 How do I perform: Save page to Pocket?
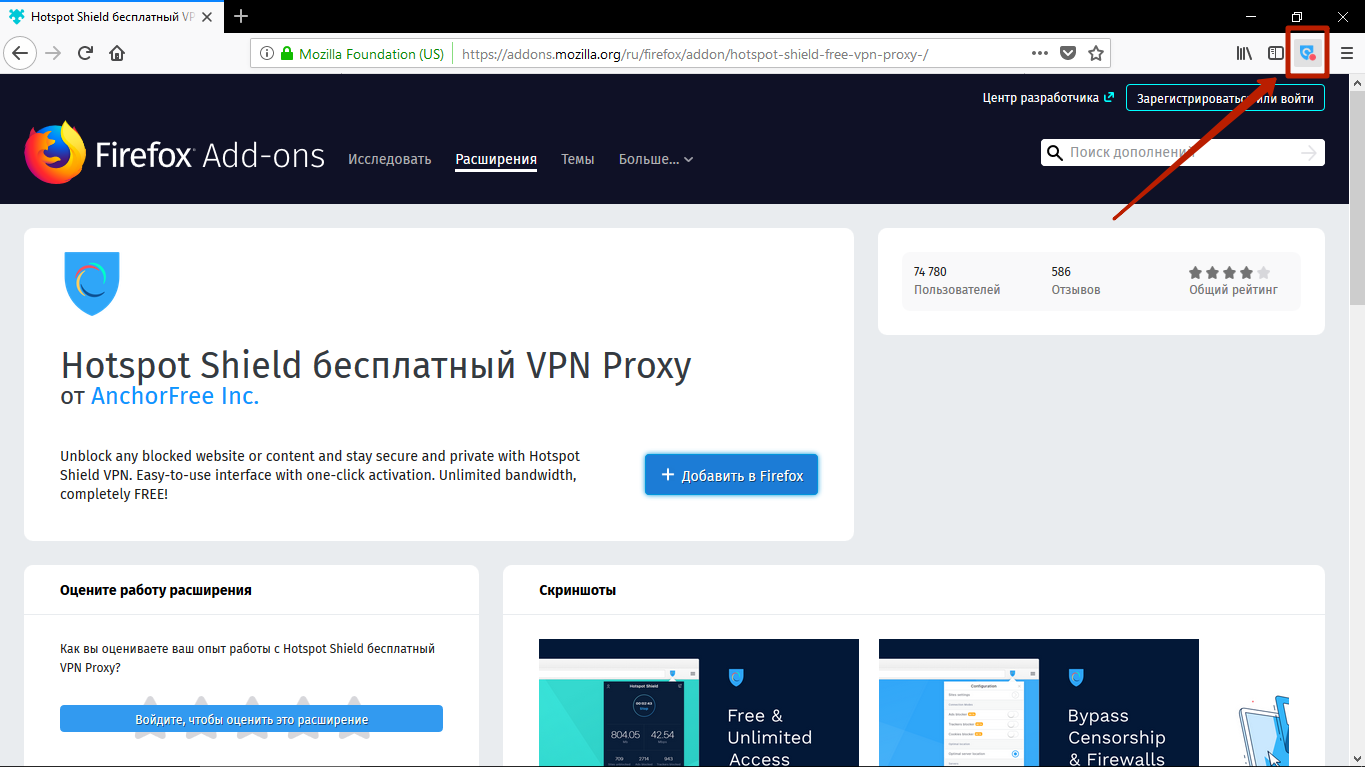click(x=1068, y=53)
